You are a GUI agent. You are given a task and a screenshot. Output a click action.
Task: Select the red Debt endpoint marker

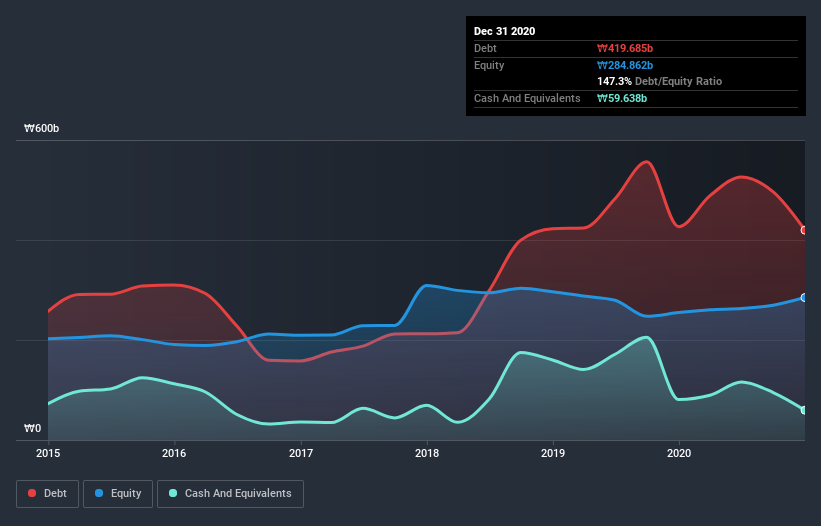pos(804,230)
